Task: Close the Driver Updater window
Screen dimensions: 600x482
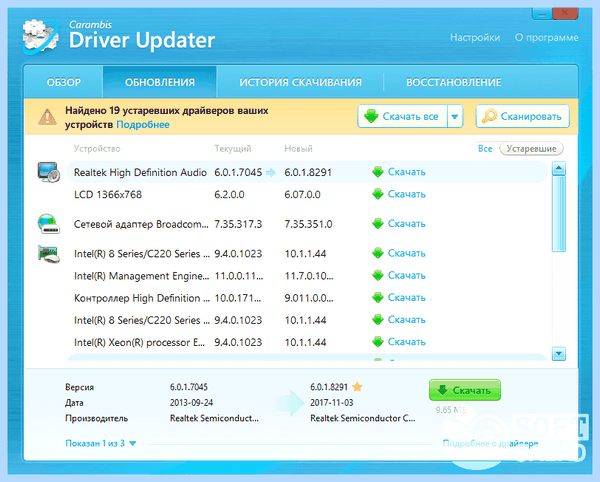Action: pyautogui.click(x=565, y=13)
